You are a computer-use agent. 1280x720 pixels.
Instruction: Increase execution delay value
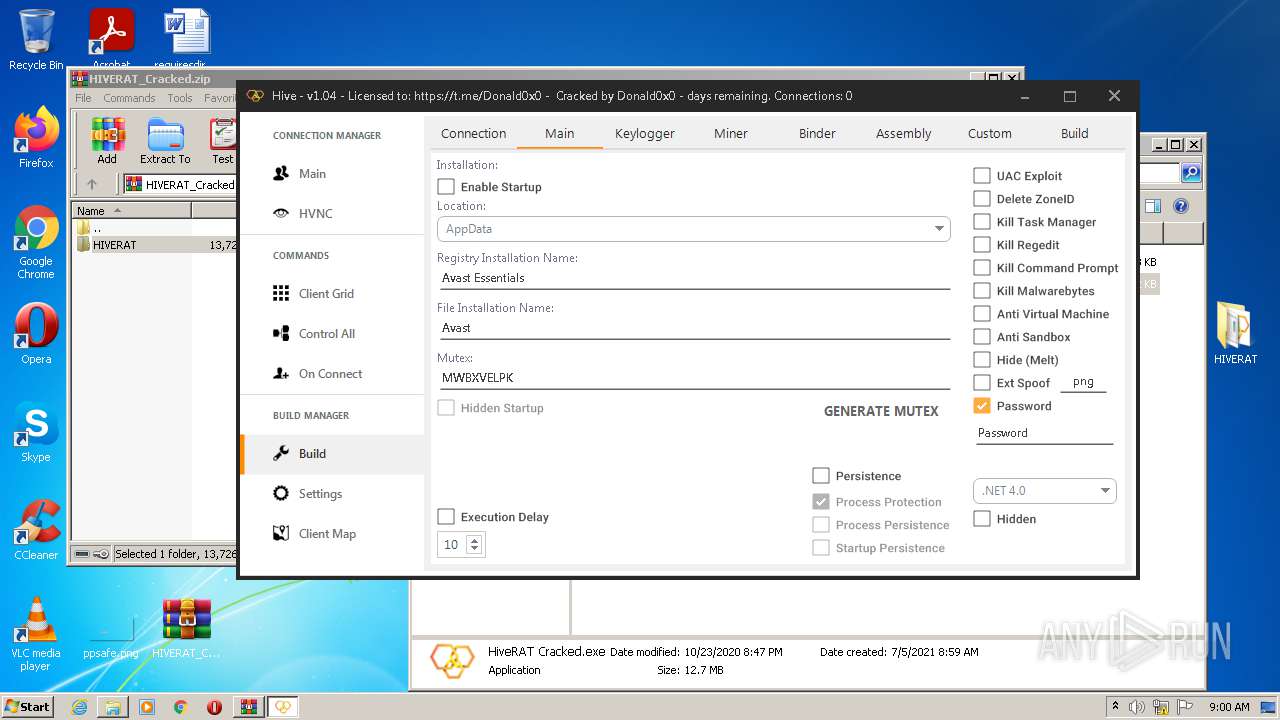pos(474,541)
